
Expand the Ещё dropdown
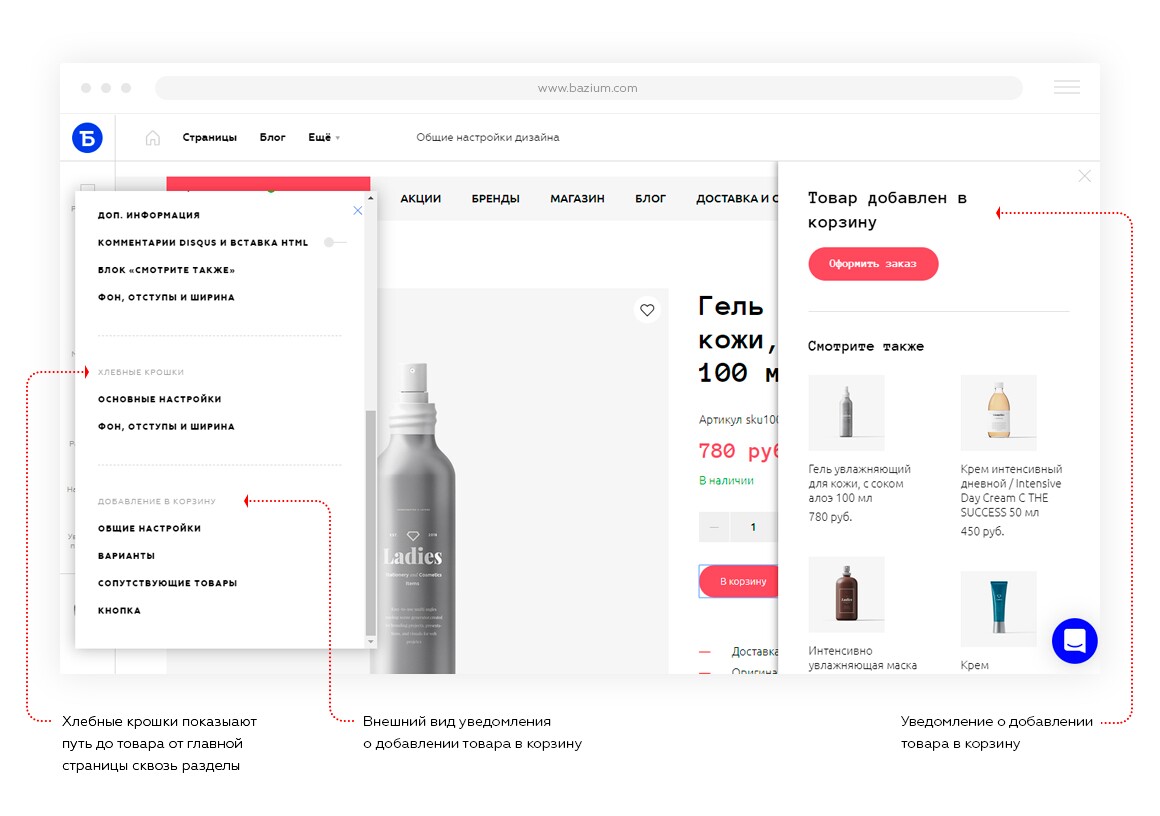[x=324, y=138]
